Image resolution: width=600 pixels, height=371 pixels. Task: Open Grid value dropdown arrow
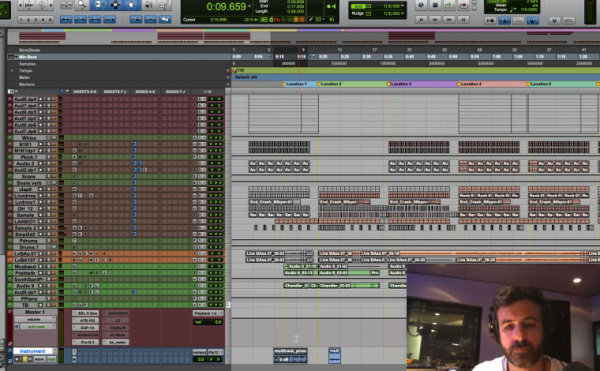coord(402,7)
